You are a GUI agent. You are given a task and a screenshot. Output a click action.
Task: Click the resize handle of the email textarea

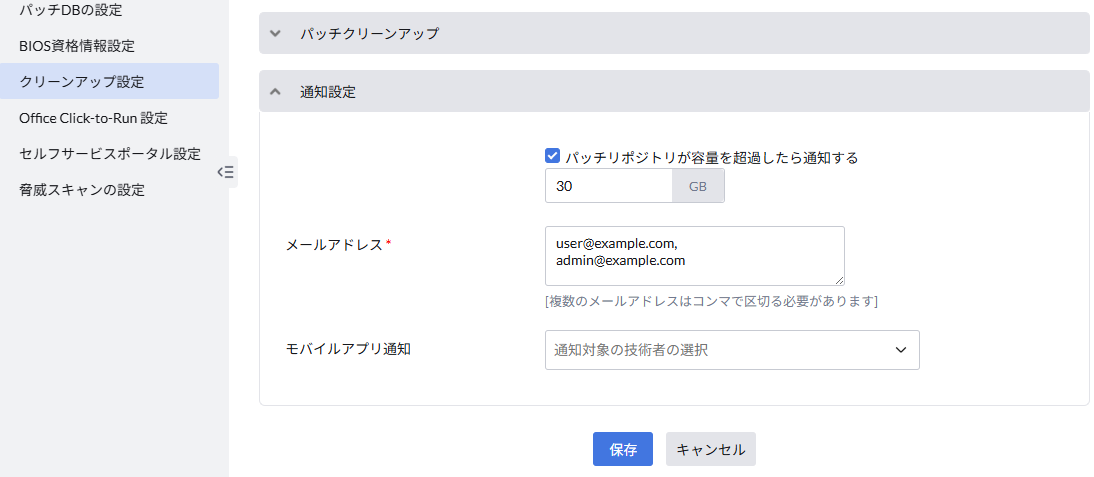(x=839, y=280)
